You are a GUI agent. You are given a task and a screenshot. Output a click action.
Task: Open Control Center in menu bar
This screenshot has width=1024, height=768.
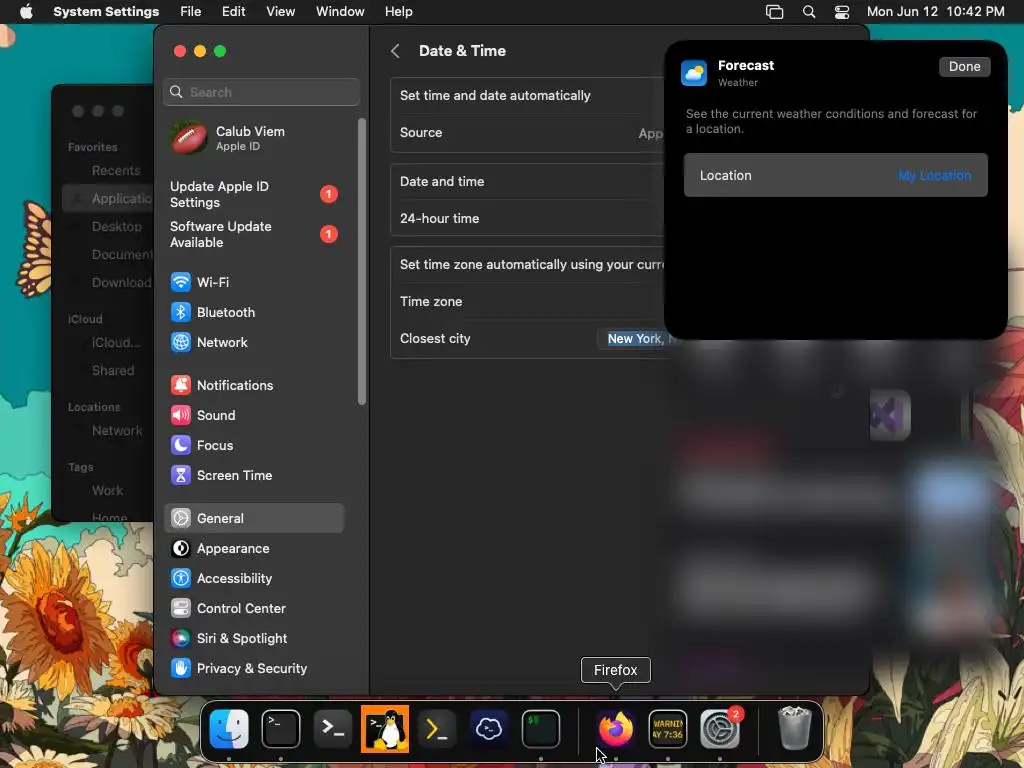coord(842,12)
